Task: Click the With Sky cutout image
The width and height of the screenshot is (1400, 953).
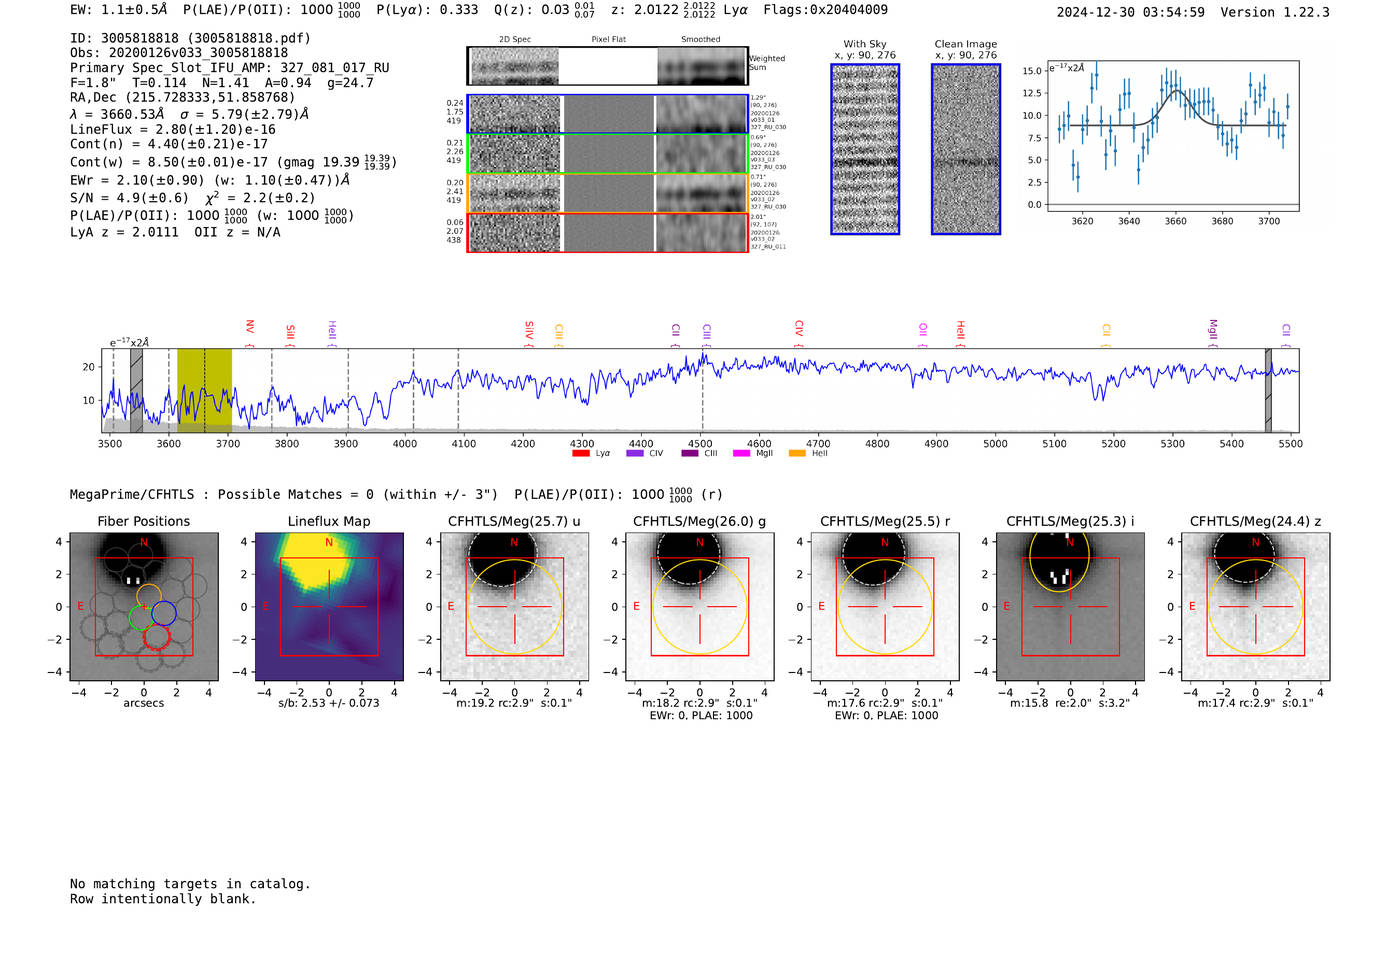Action: 865,149
